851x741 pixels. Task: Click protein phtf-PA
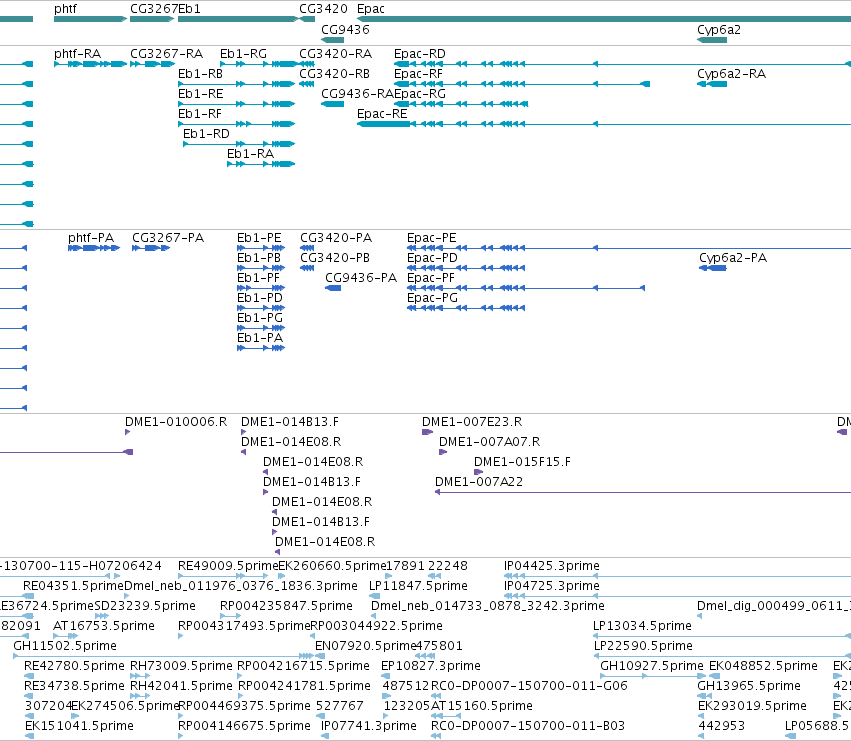click(94, 248)
